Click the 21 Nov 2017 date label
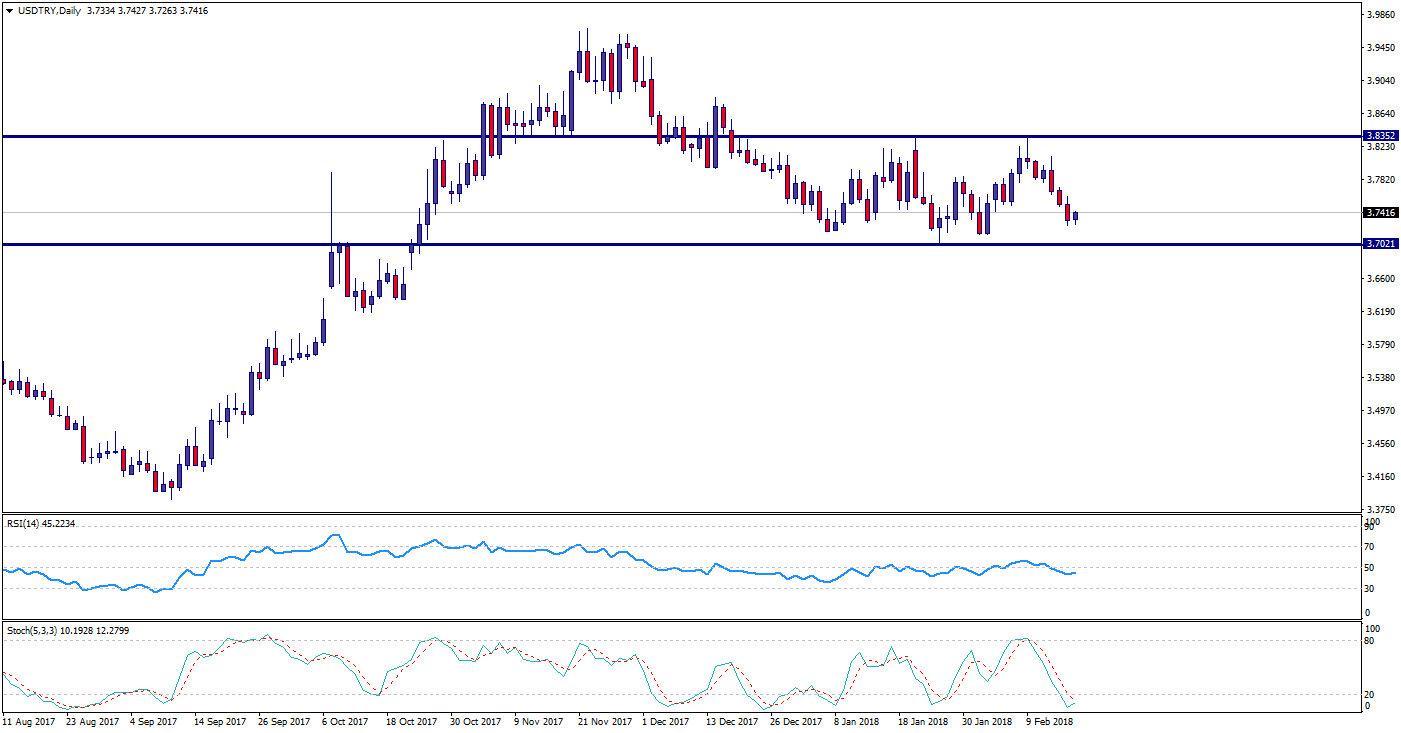The height and width of the screenshot is (733, 1401). [605, 720]
